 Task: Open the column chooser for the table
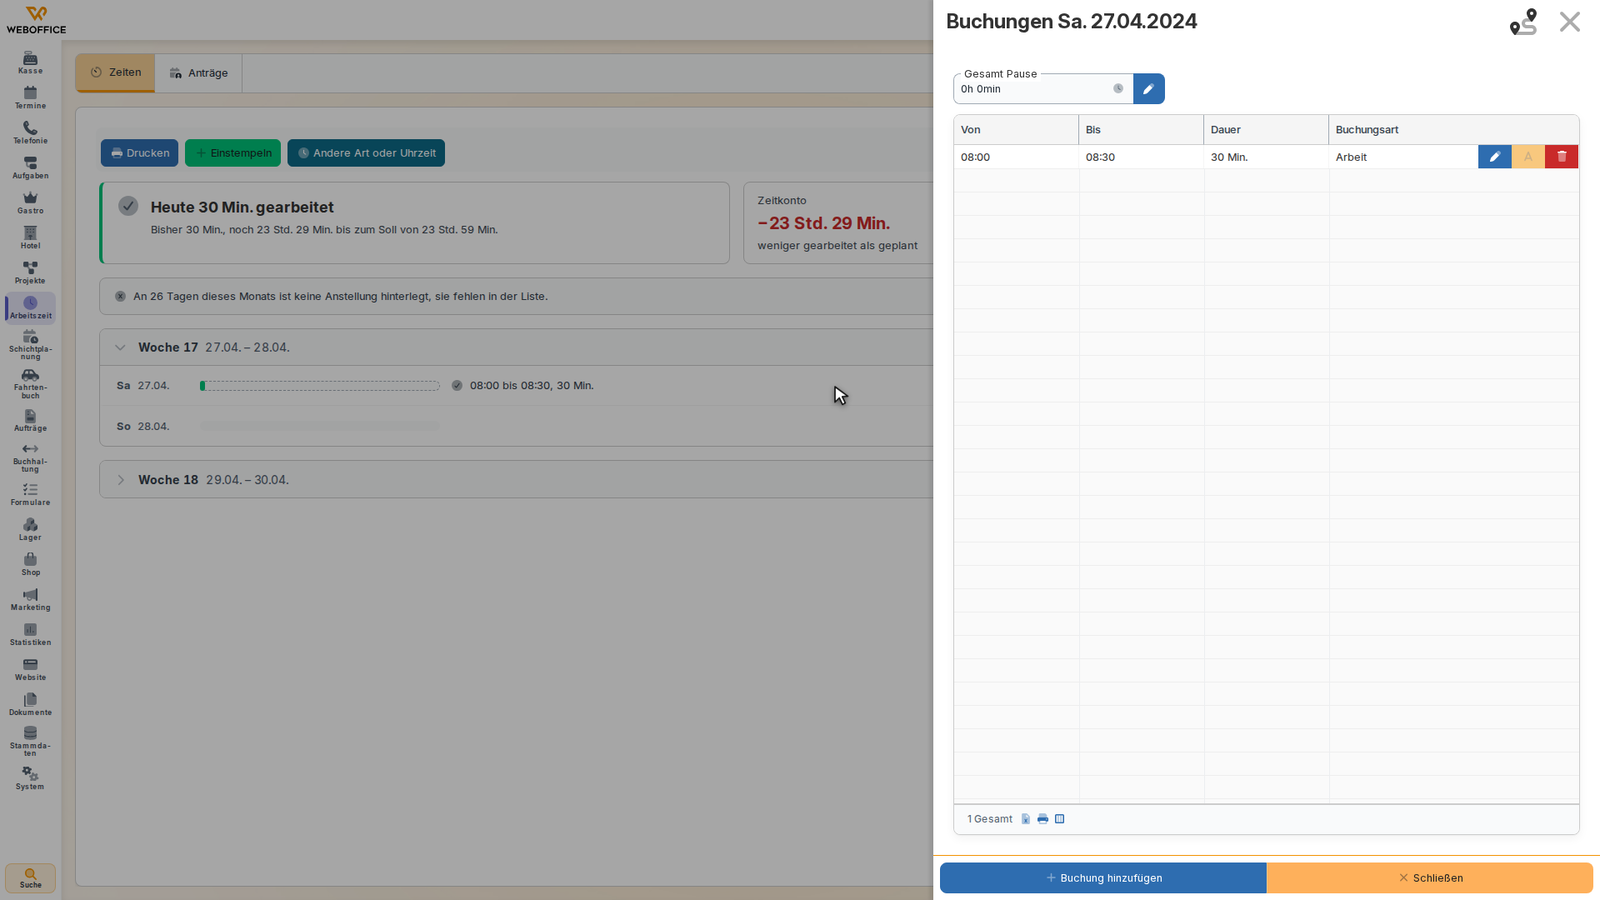[1060, 819]
